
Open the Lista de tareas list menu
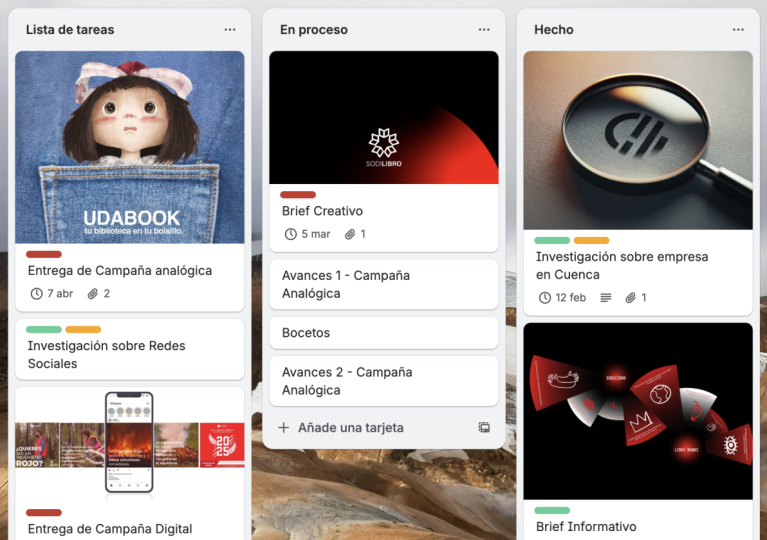[230, 30]
